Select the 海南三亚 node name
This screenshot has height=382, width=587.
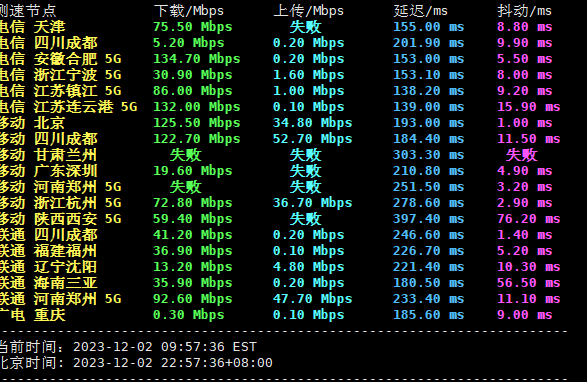click(66, 283)
